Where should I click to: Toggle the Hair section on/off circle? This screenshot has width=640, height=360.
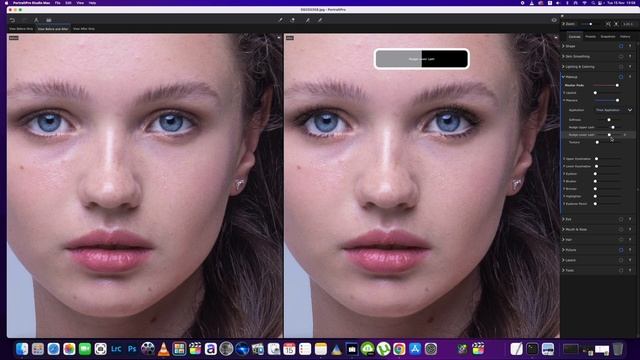pos(621,240)
